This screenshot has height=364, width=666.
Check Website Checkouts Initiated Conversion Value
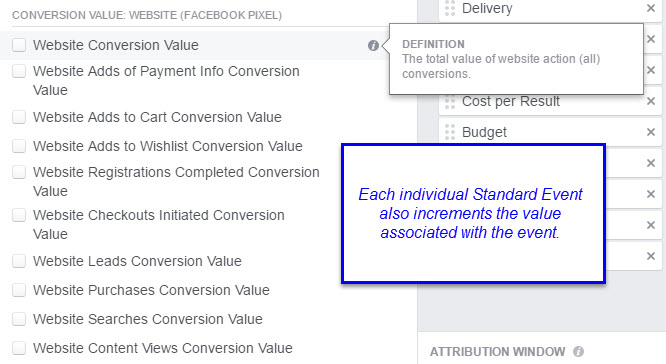click(19, 215)
